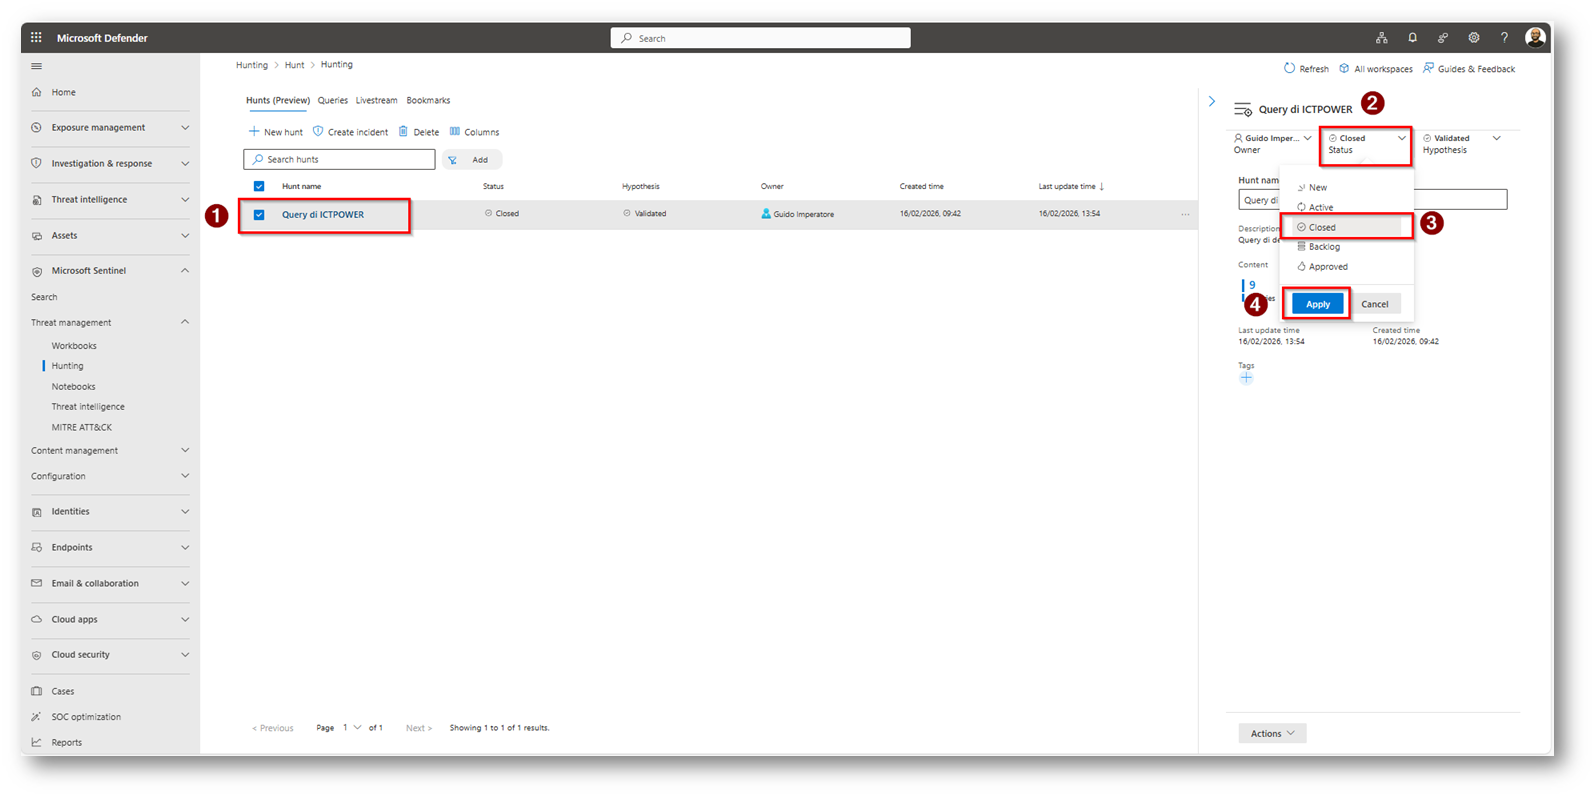This screenshot has width=1596, height=798.
Task: Click the Apply button
Action: coord(1318,304)
